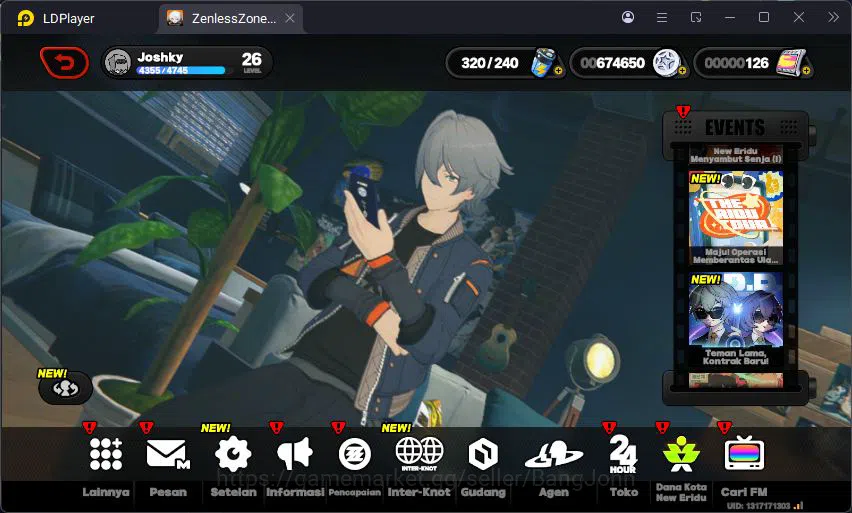Open Pesan mail icon
This screenshot has height=513, width=852.
(168, 454)
